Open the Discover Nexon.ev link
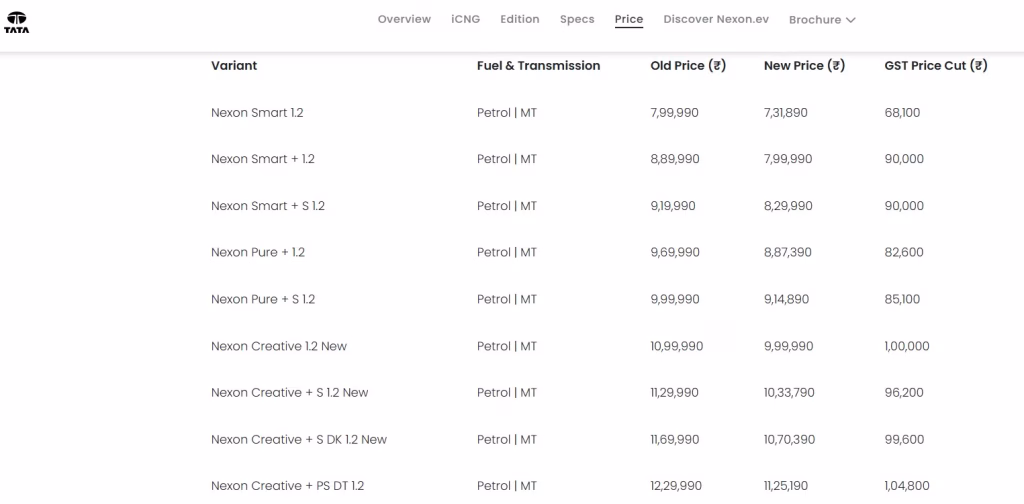 click(716, 19)
